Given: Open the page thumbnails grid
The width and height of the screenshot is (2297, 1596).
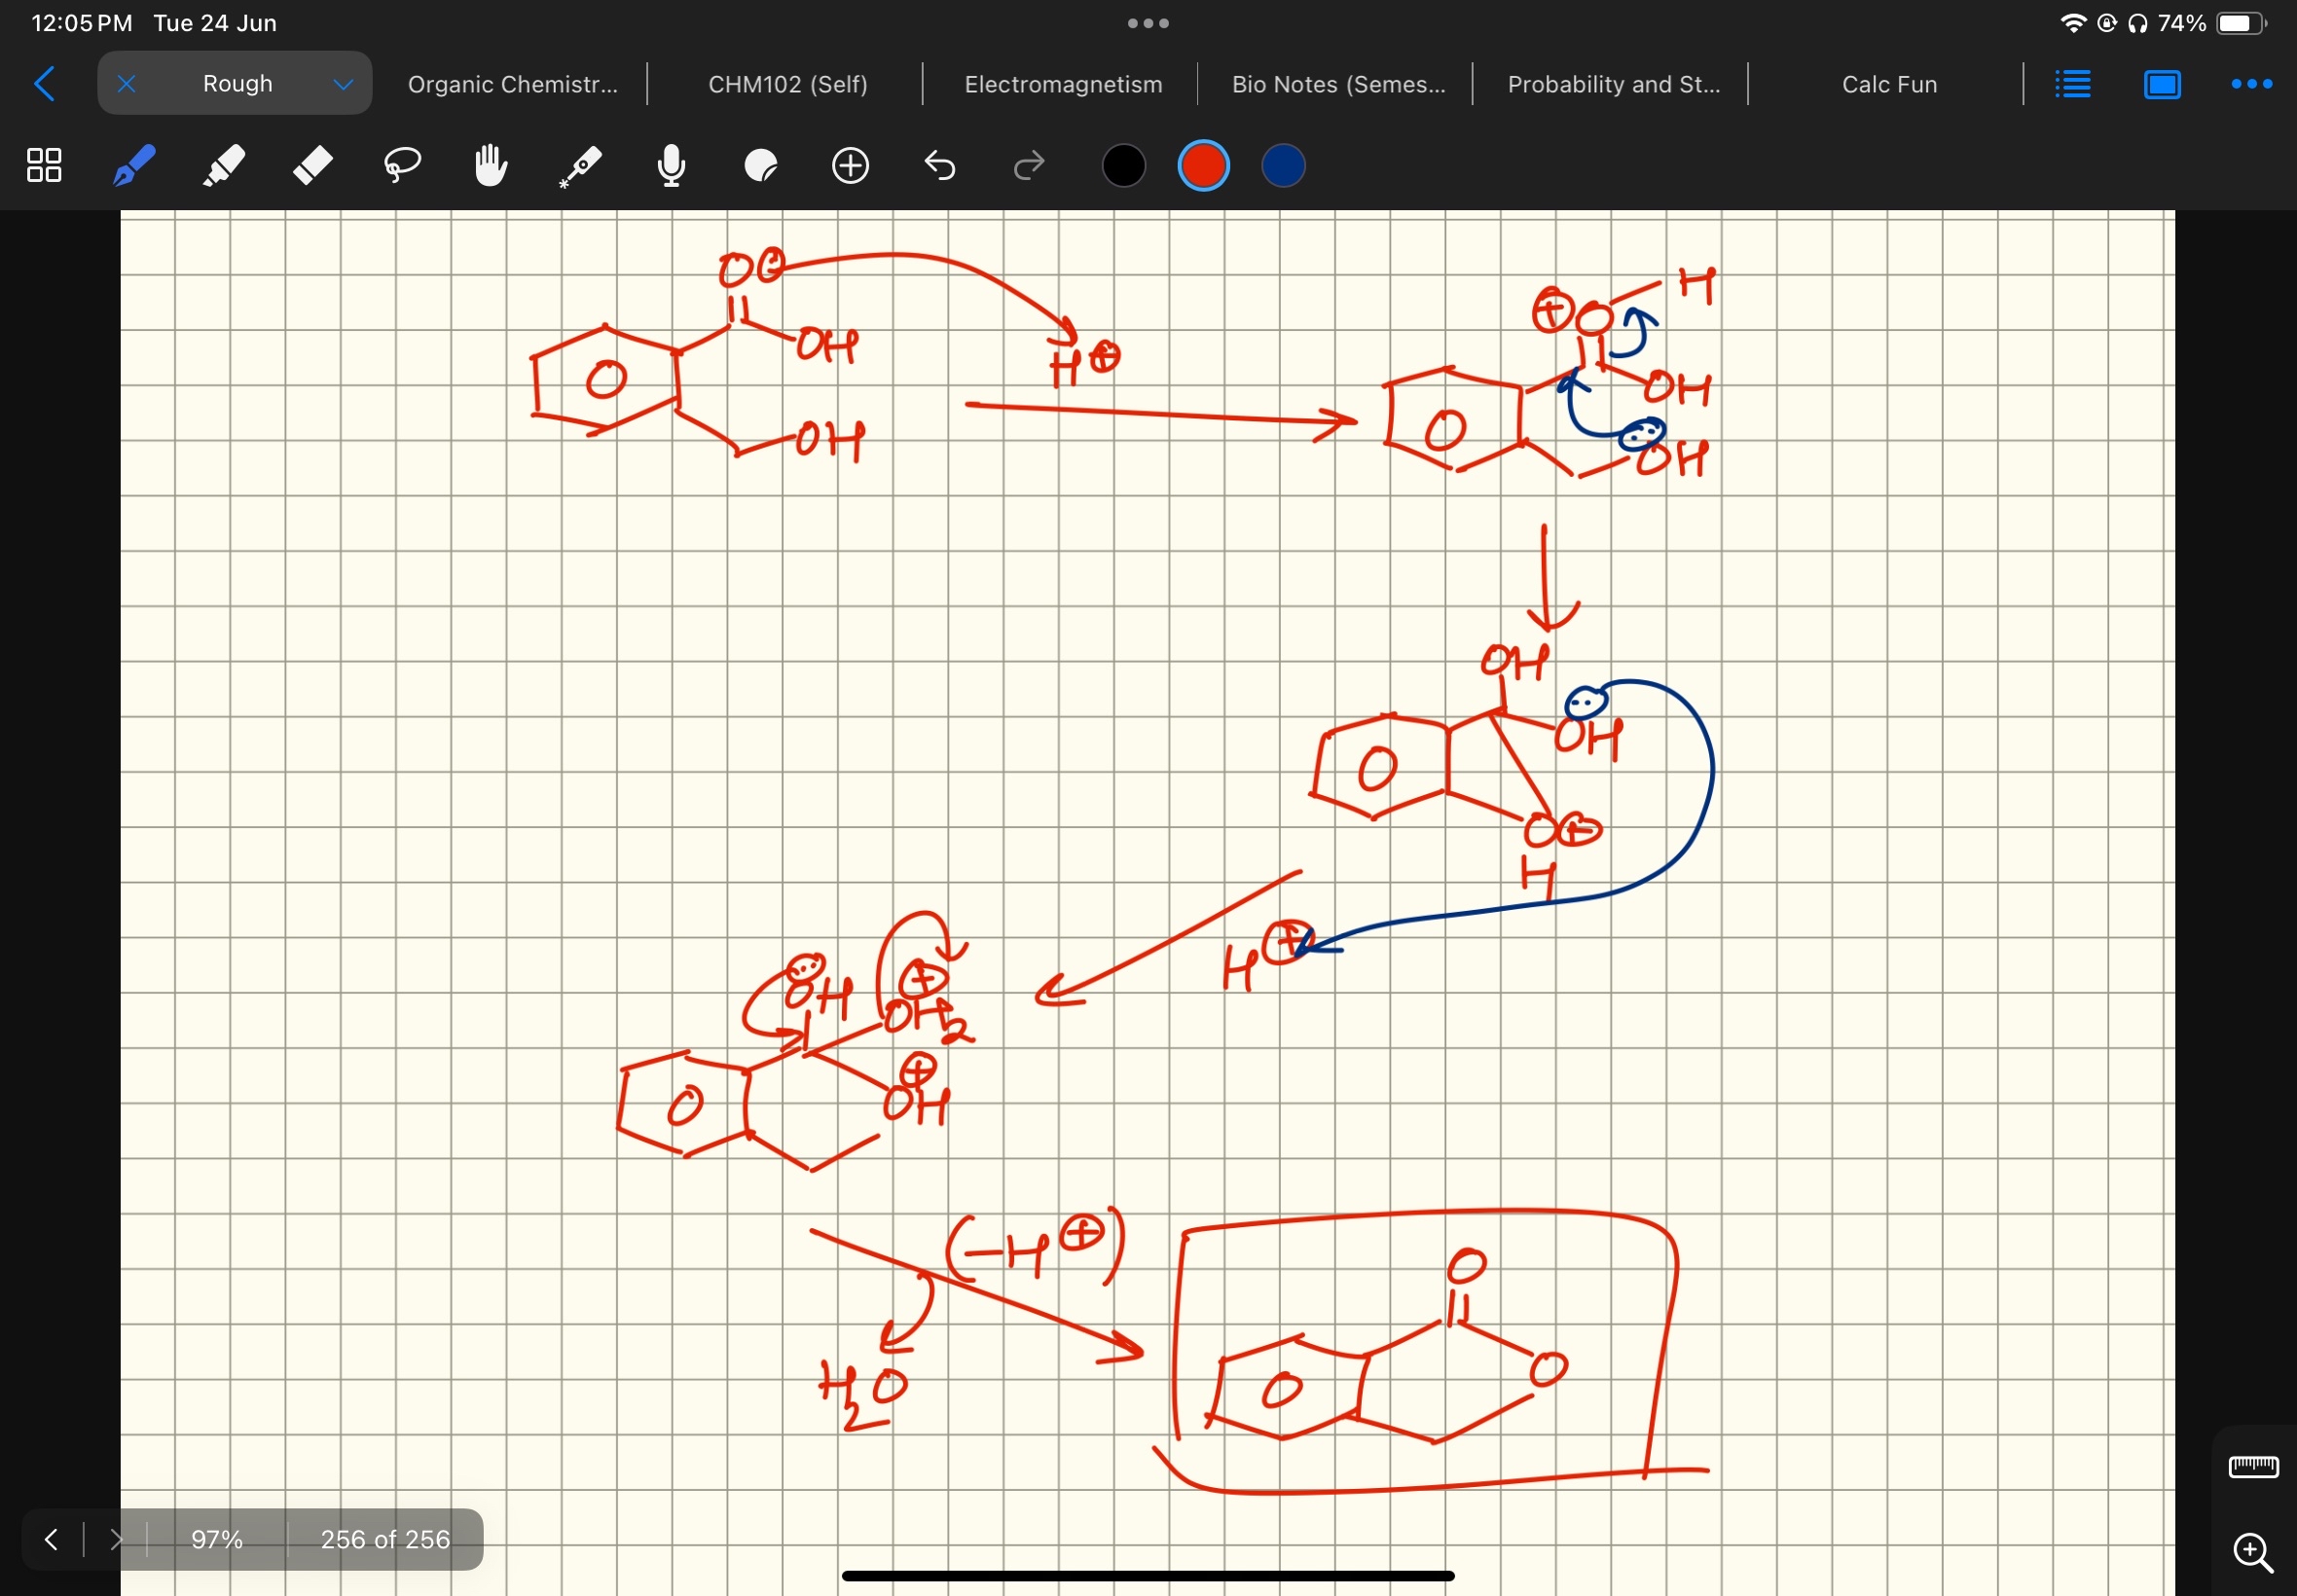Looking at the screenshot, I should point(44,165).
